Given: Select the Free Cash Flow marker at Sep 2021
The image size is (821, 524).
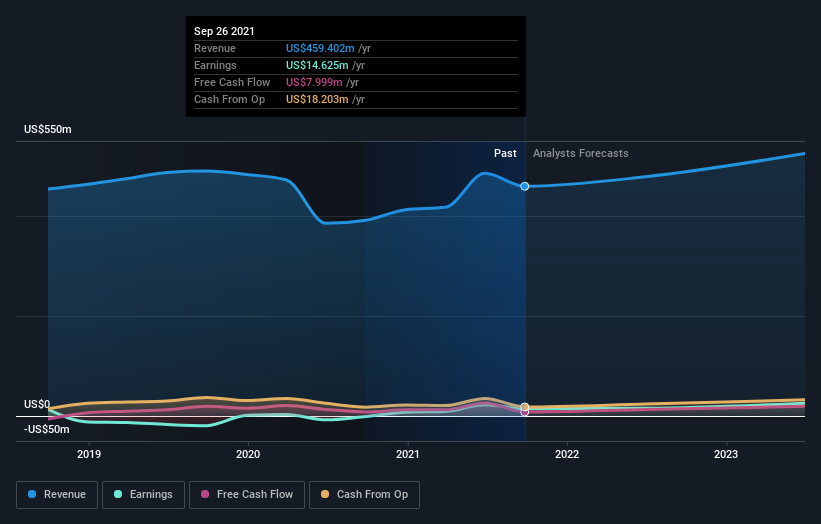Looking at the screenshot, I should 525,412.
